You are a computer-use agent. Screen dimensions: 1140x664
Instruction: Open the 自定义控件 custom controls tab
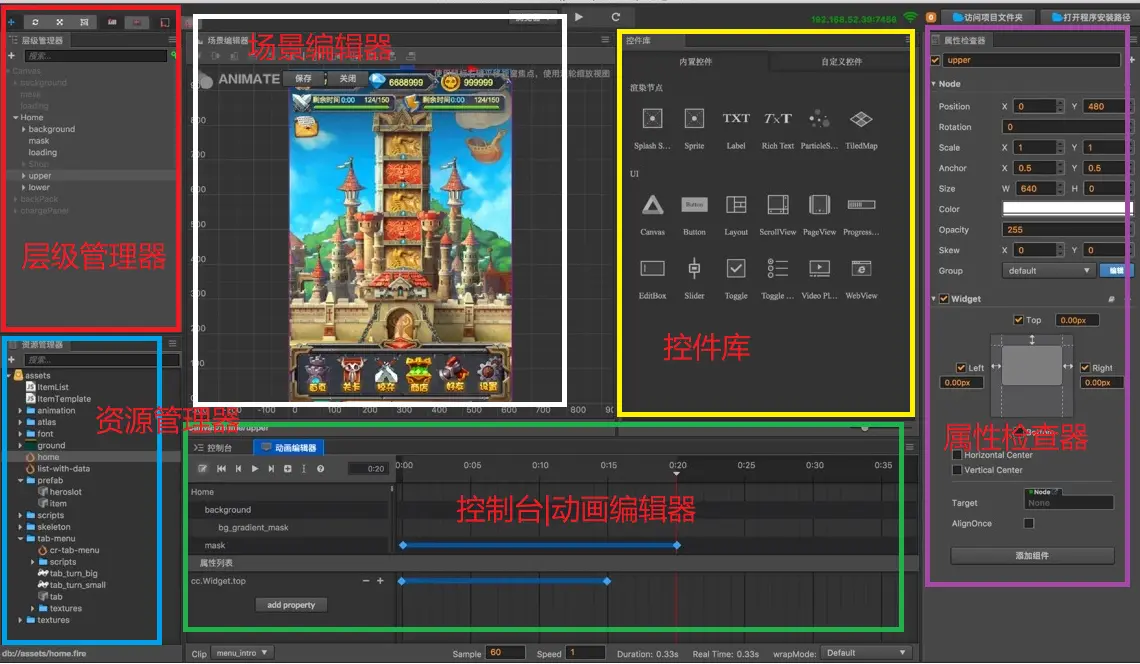click(x=841, y=62)
